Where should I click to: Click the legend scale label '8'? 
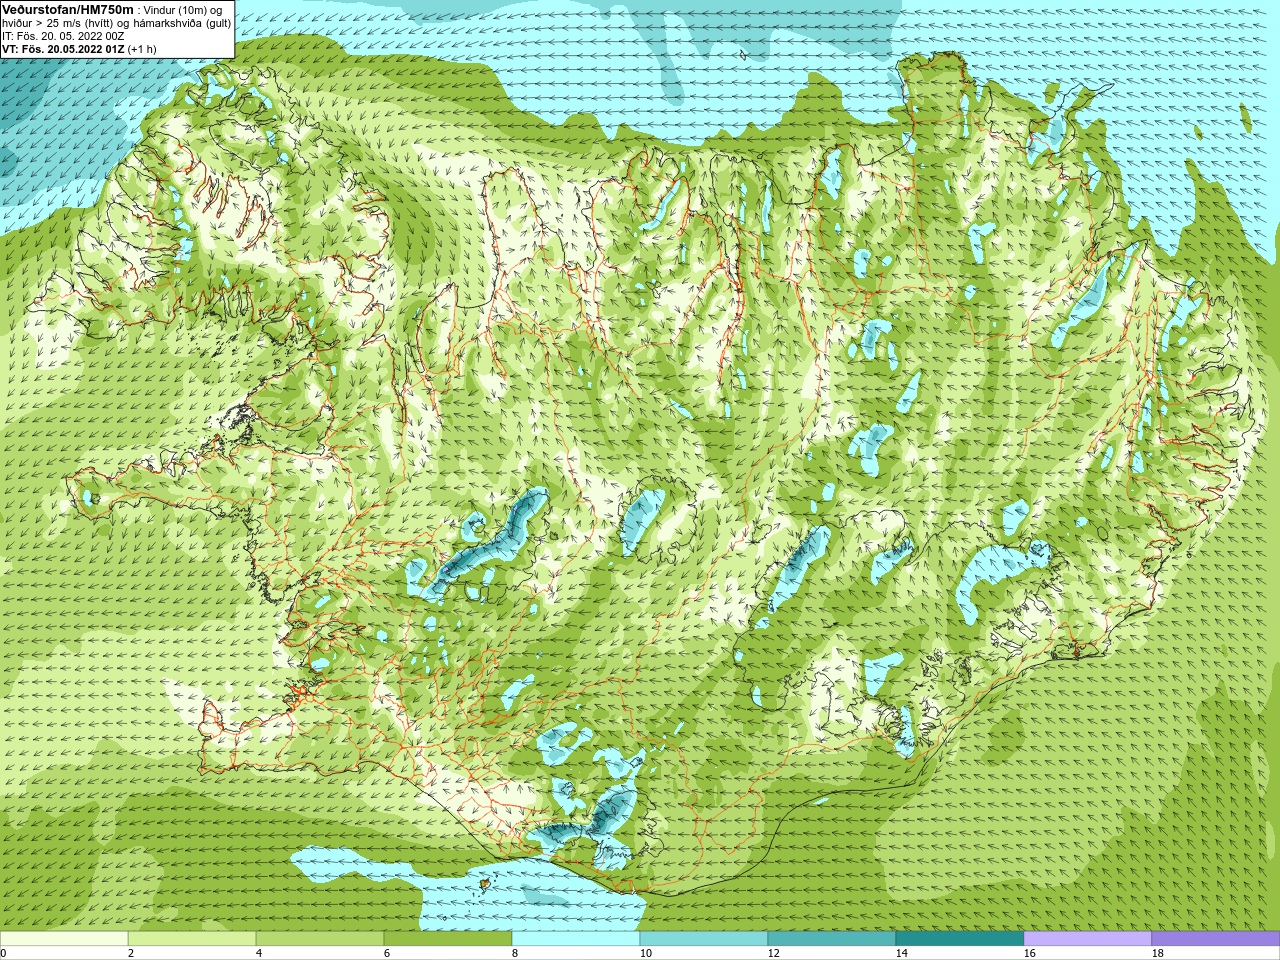pos(515,953)
